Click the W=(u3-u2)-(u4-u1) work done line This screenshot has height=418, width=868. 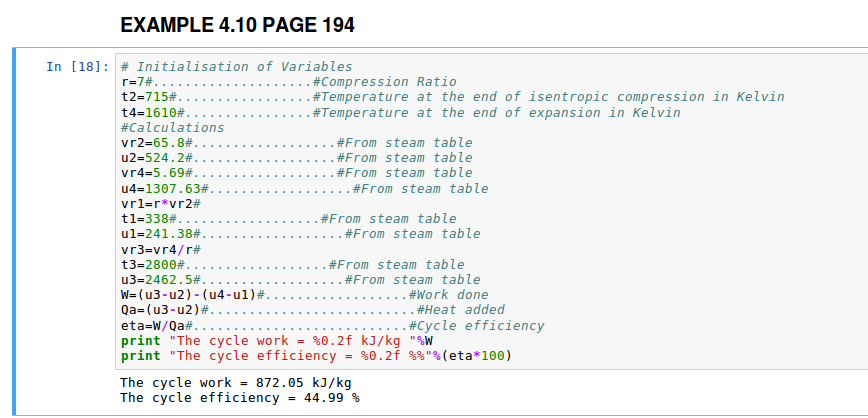(x=190, y=295)
